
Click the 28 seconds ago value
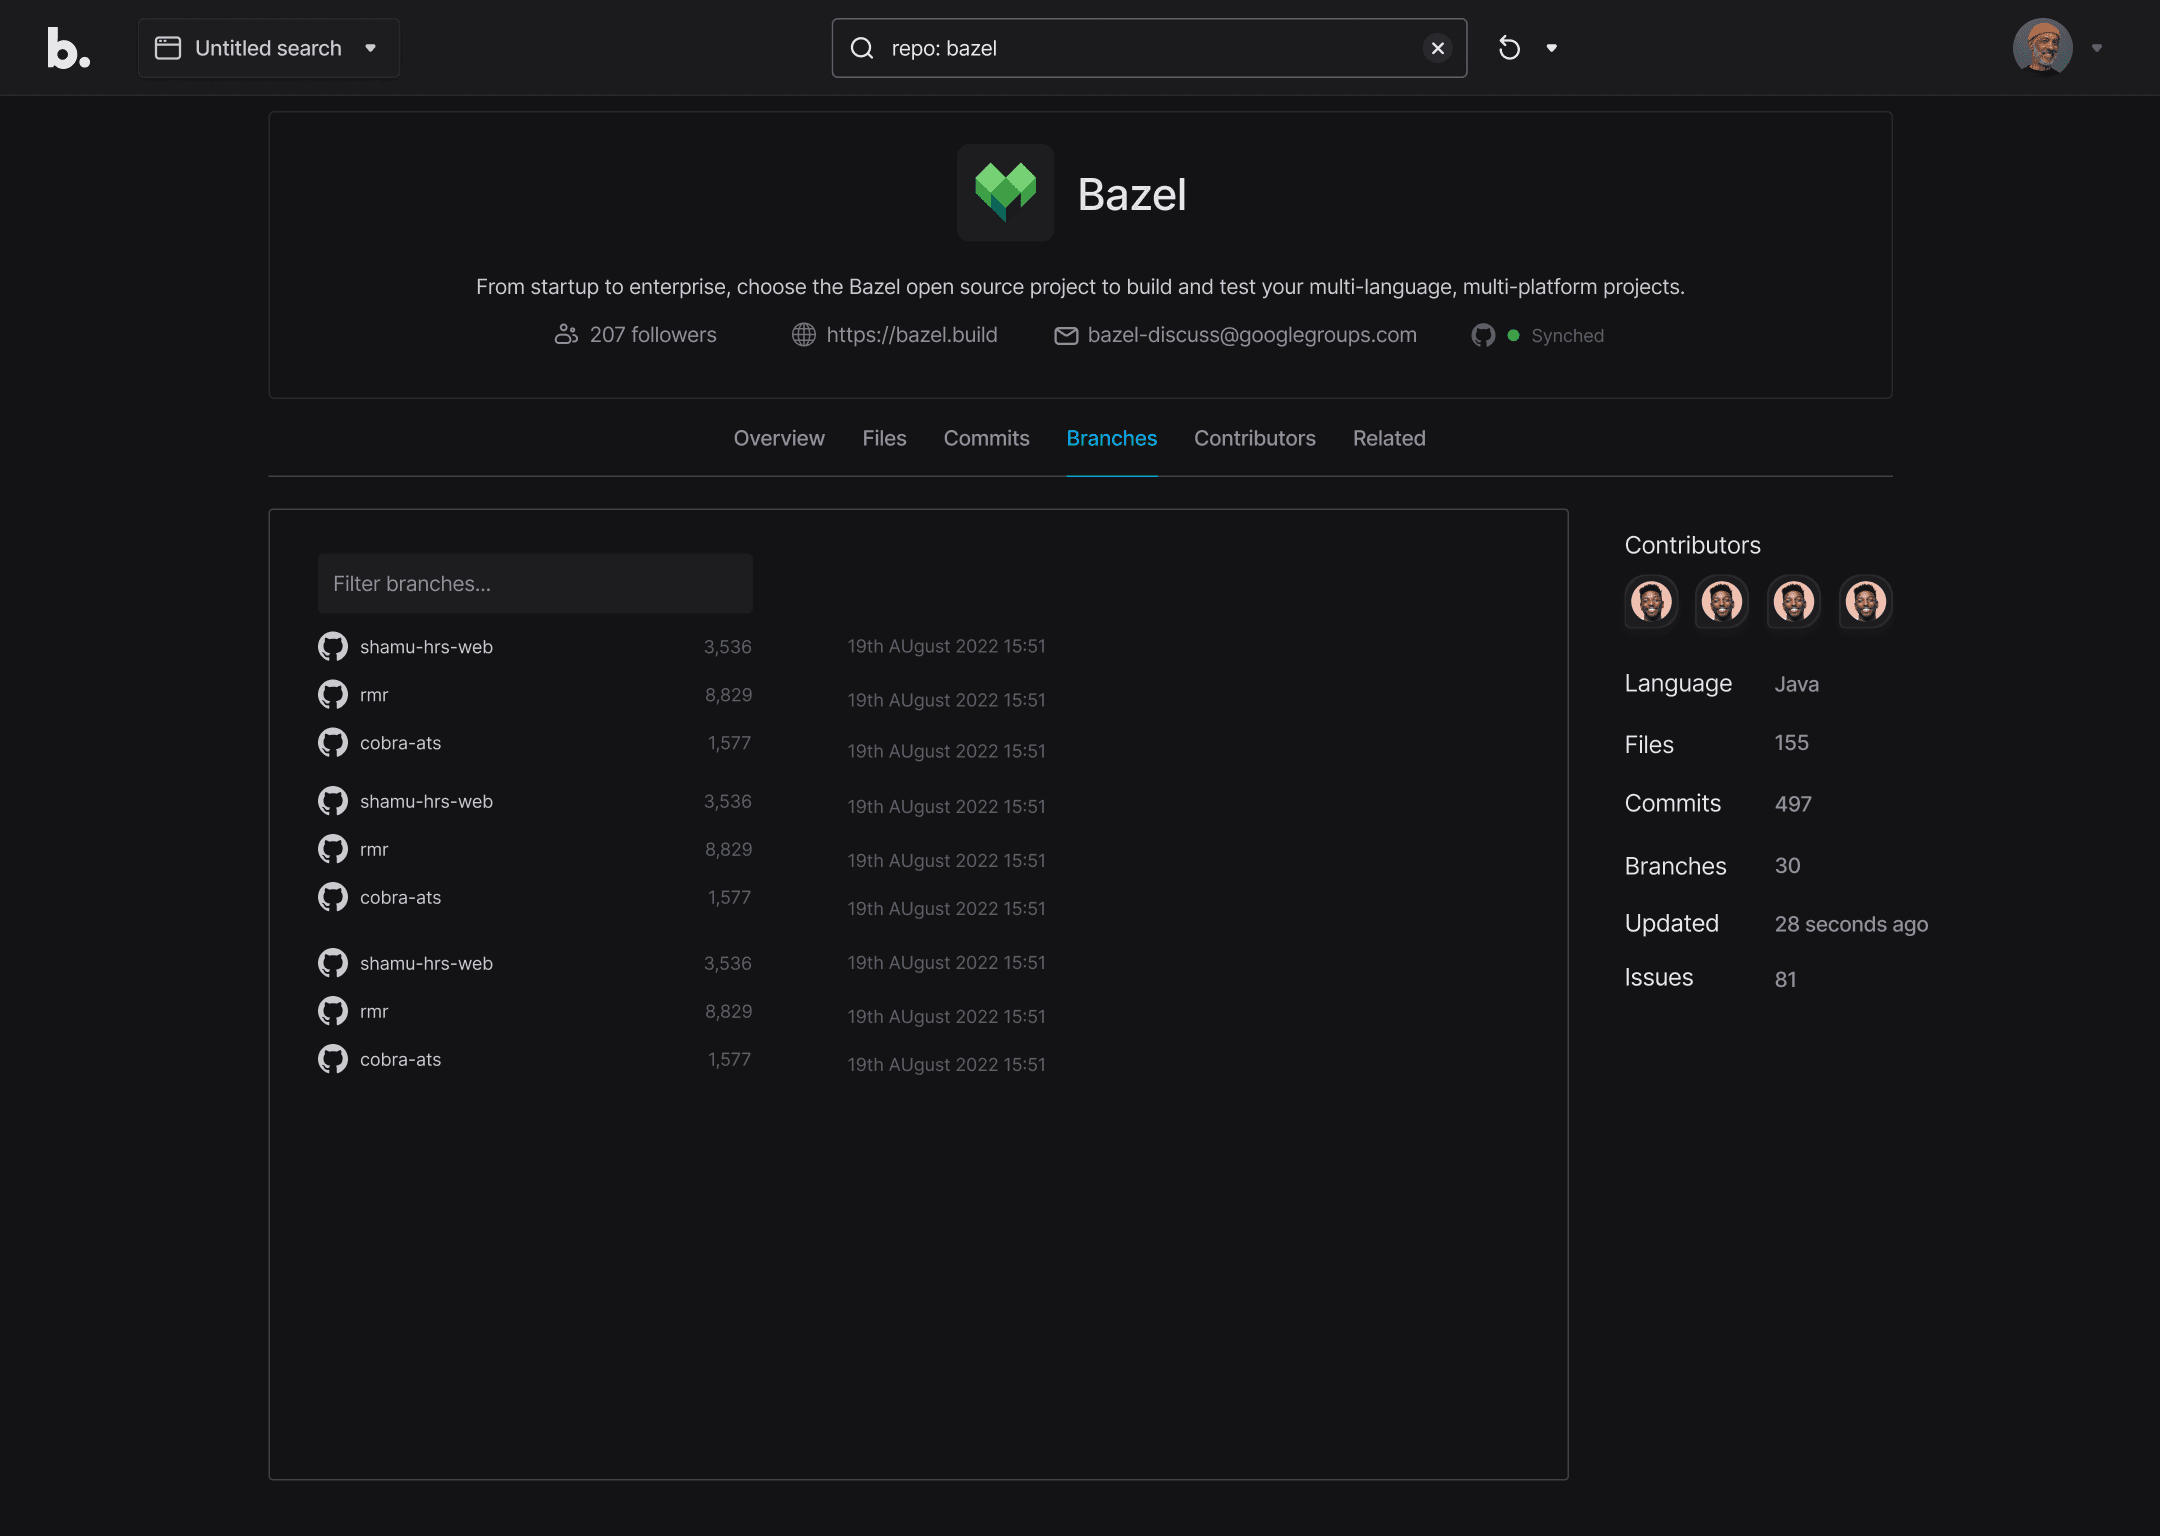tap(1851, 924)
